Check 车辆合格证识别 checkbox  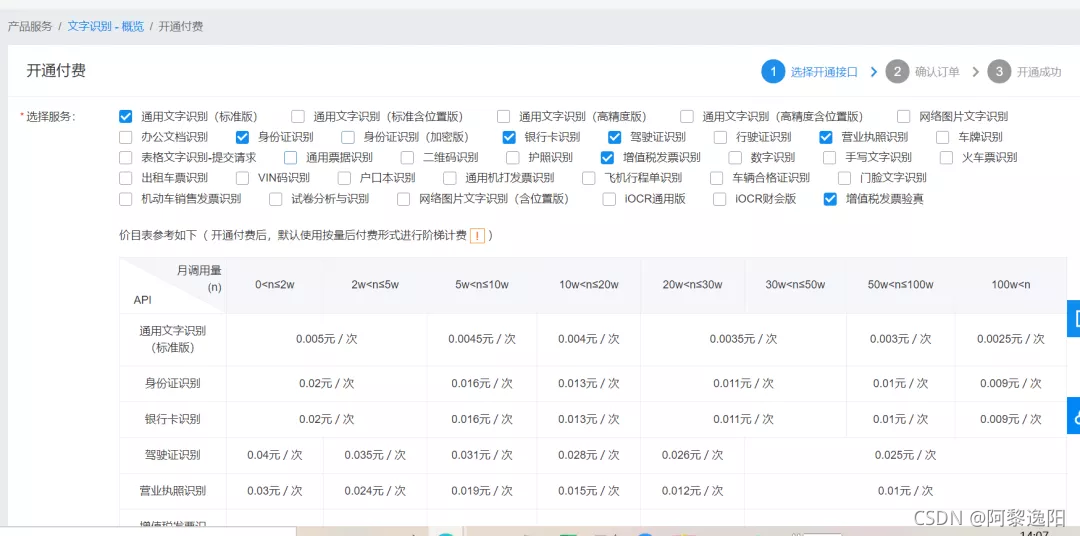717,178
